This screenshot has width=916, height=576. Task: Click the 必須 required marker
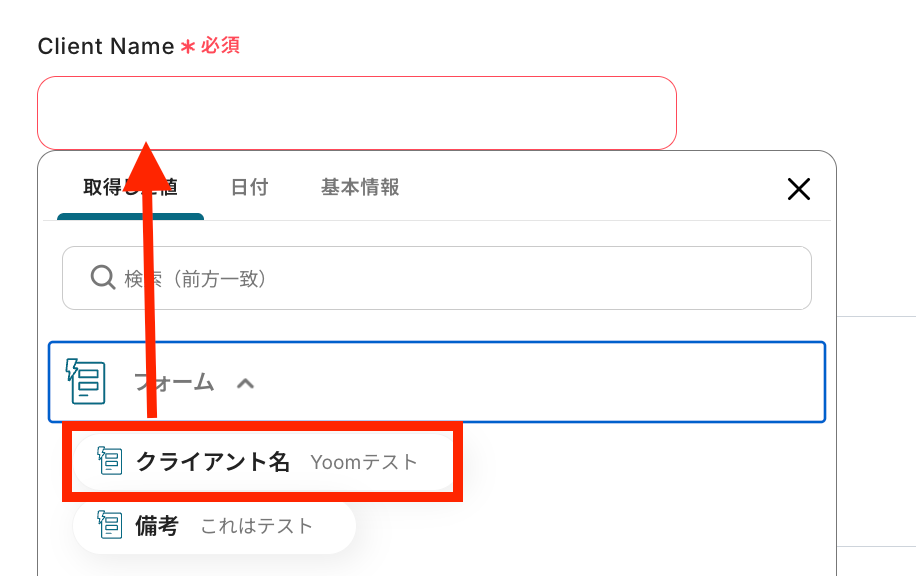point(220,46)
